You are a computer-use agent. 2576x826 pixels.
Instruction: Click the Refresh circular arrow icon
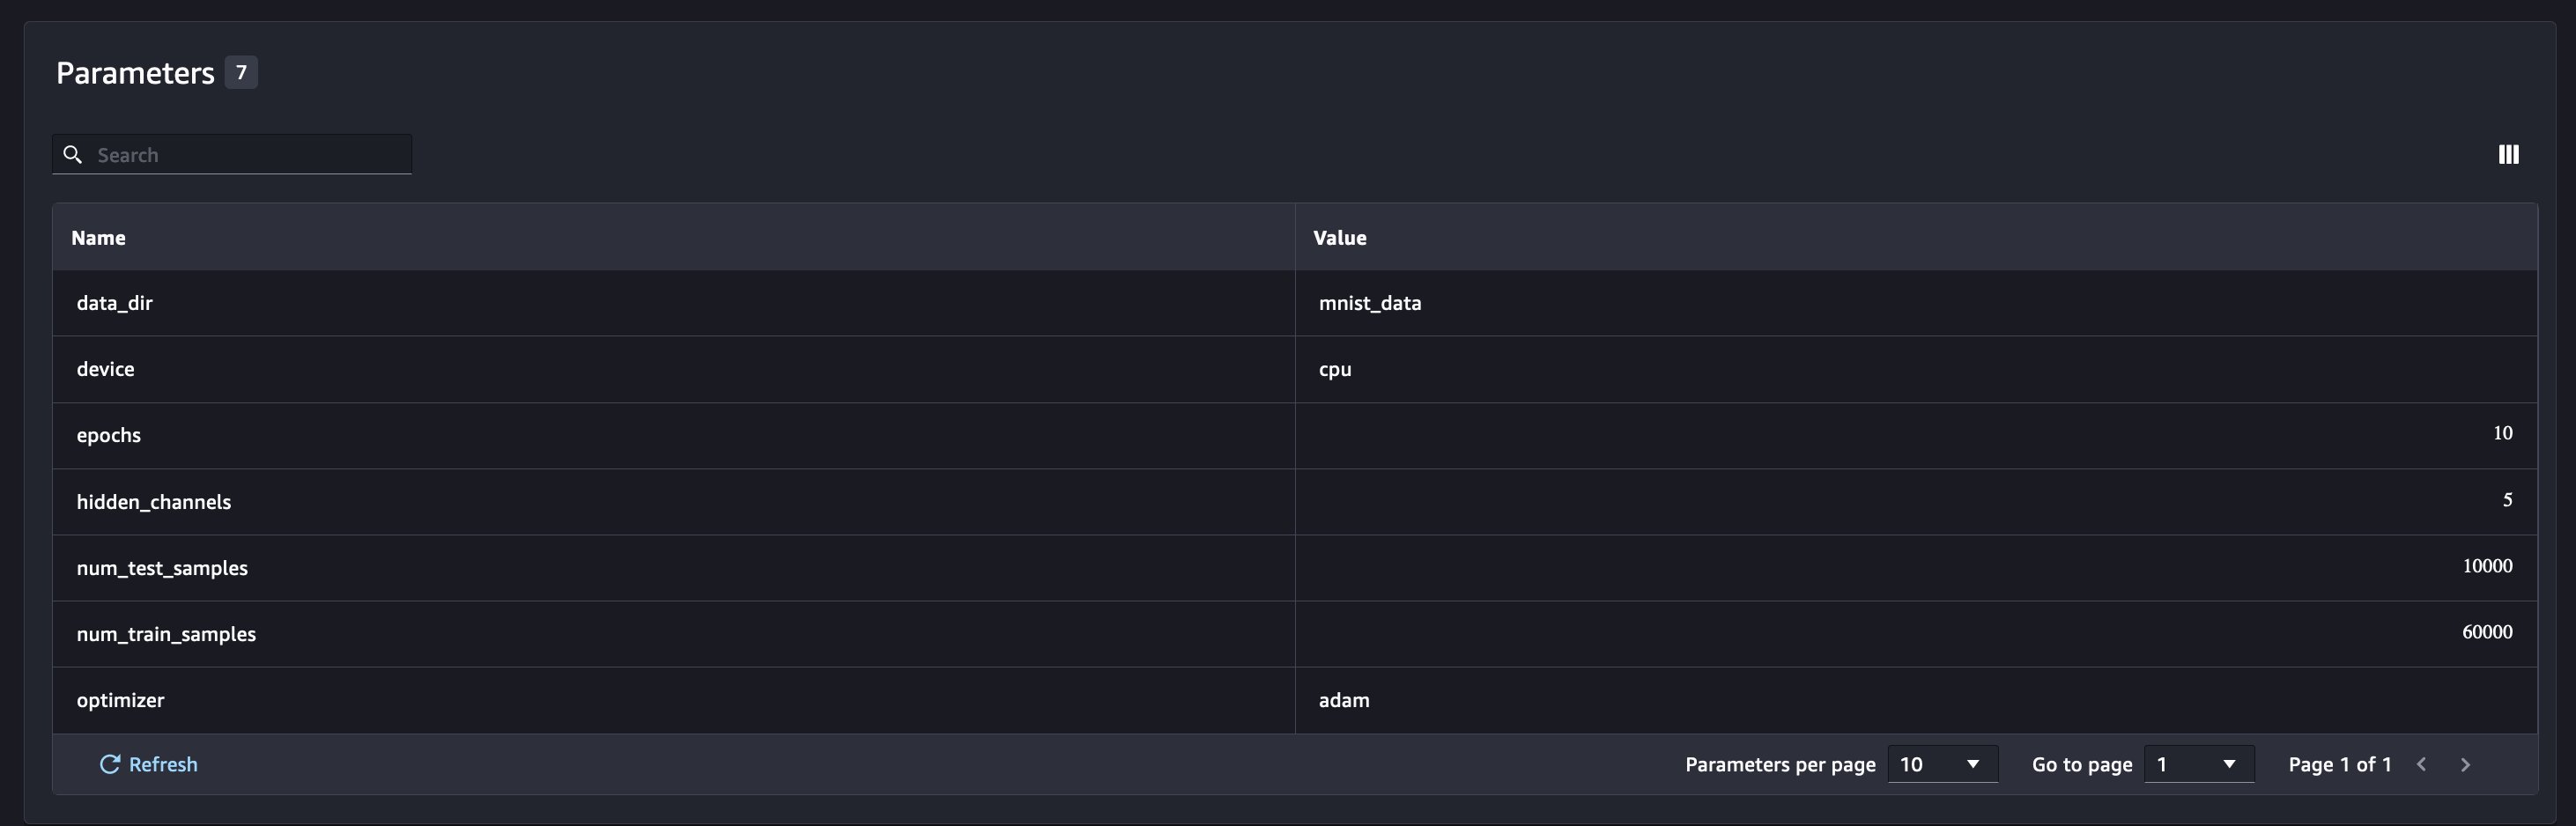coord(110,765)
